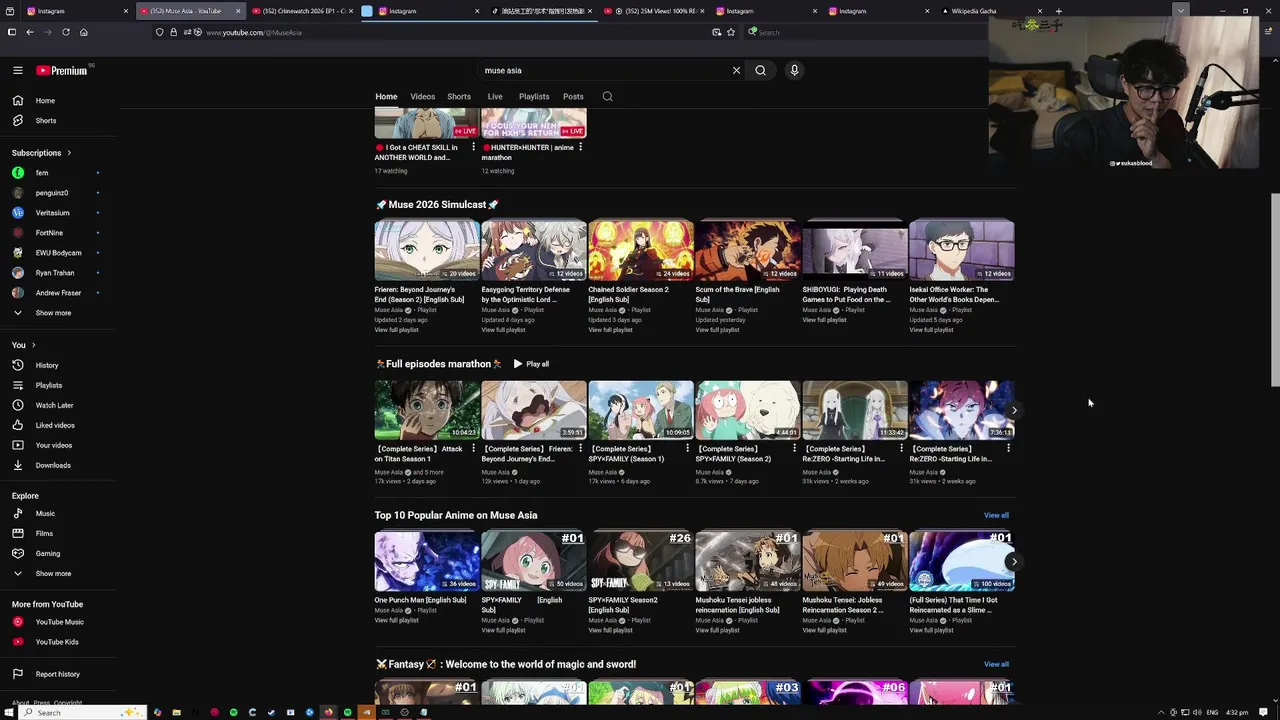
Task: Open the Frieren Season 2 playlist thumbnail
Action: click(427, 250)
